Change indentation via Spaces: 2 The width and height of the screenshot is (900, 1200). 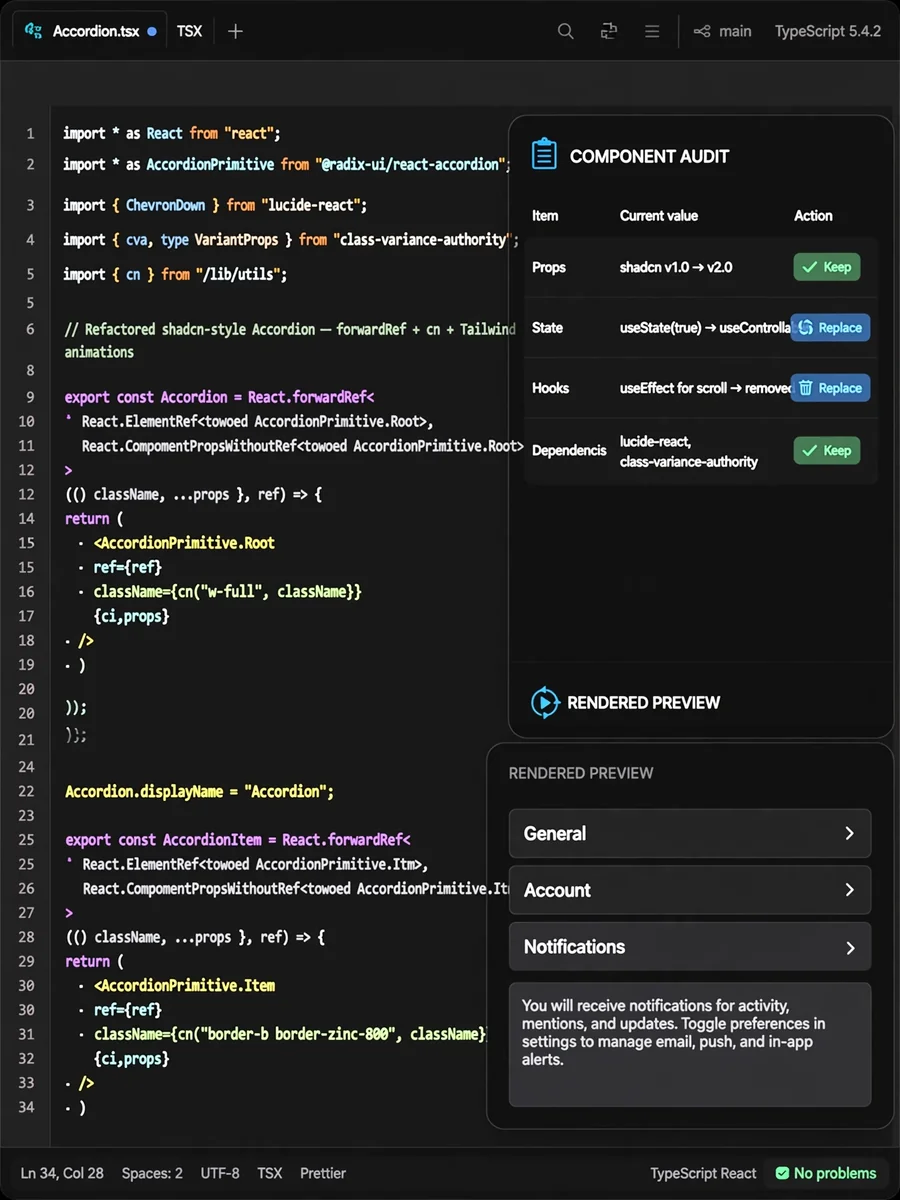(152, 1173)
